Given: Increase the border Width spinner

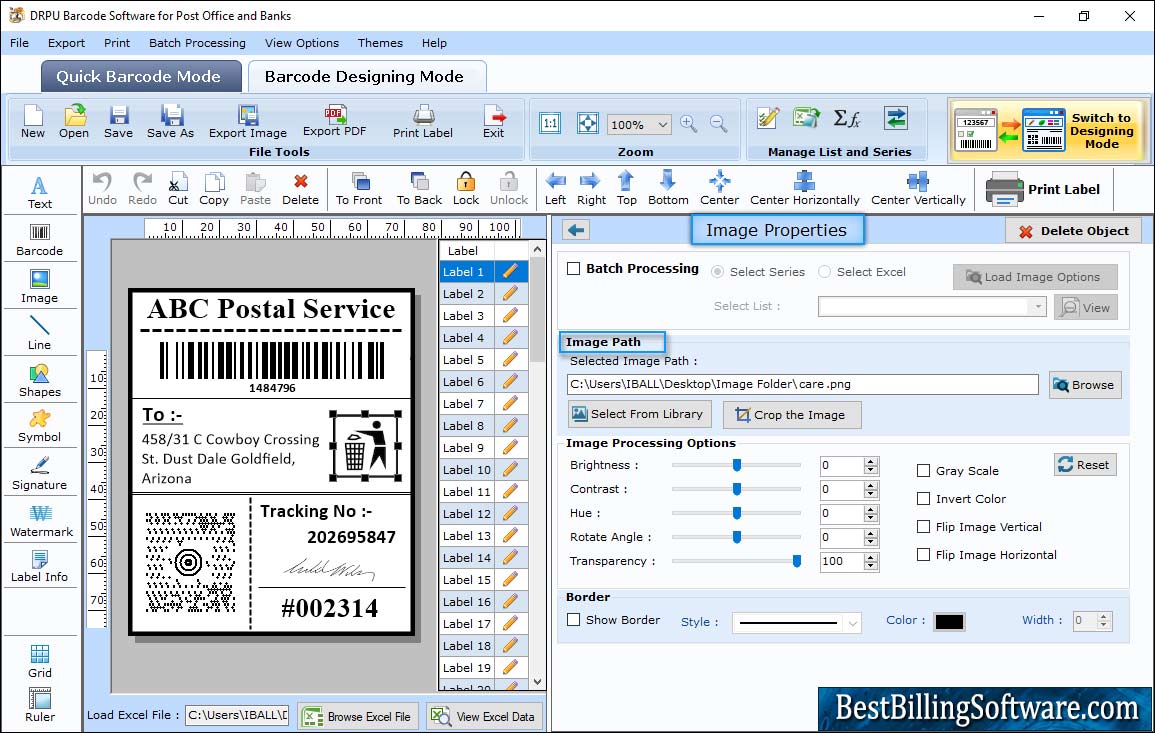Looking at the screenshot, I should point(1103,617).
